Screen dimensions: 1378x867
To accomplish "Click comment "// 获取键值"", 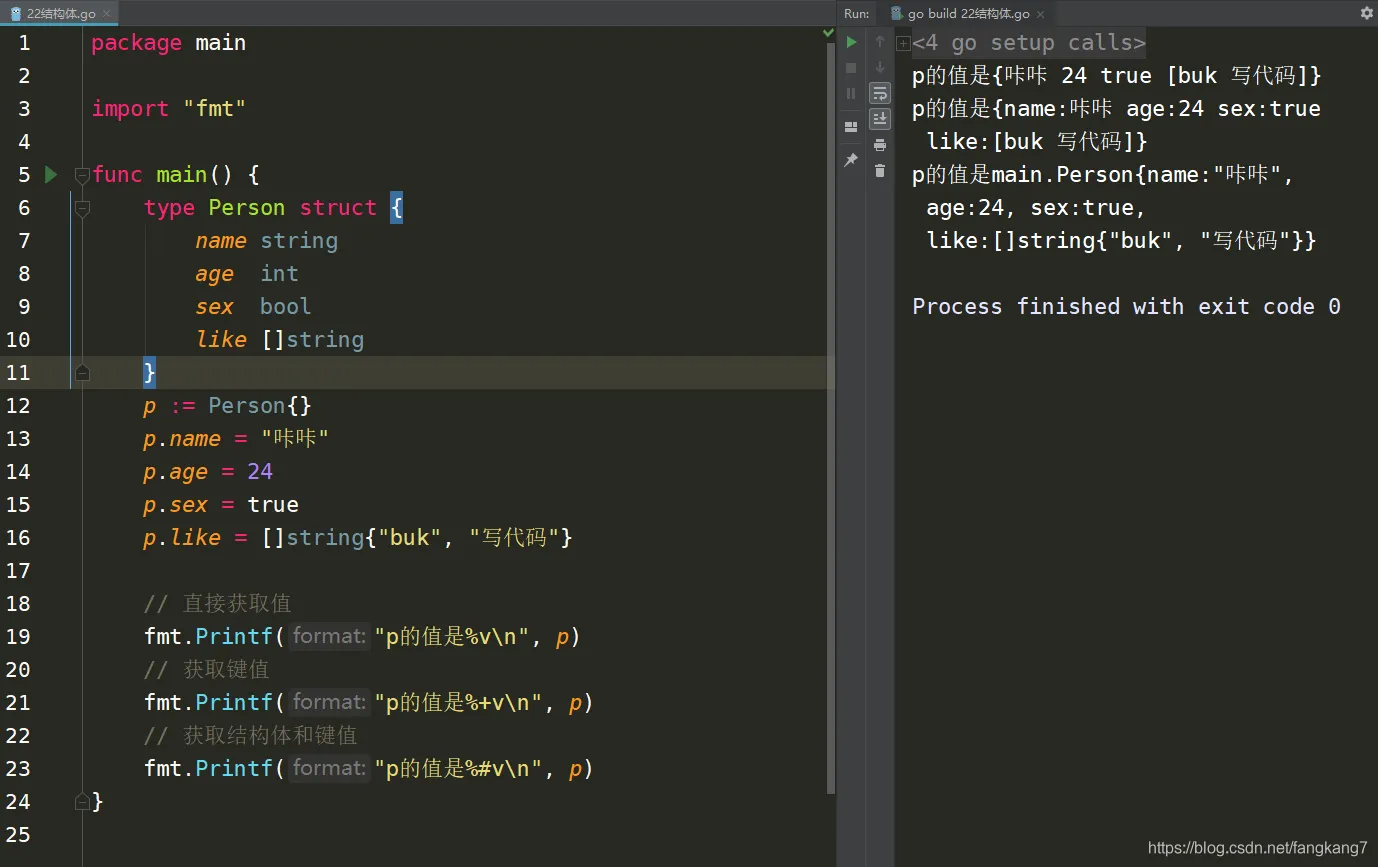I will (x=207, y=669).
